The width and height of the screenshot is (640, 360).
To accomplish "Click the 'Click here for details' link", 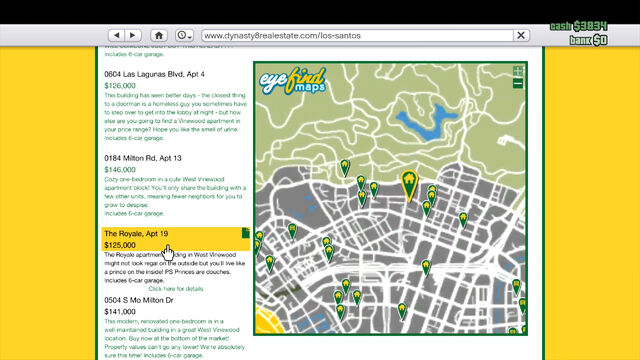I will [x=176, y=289].
